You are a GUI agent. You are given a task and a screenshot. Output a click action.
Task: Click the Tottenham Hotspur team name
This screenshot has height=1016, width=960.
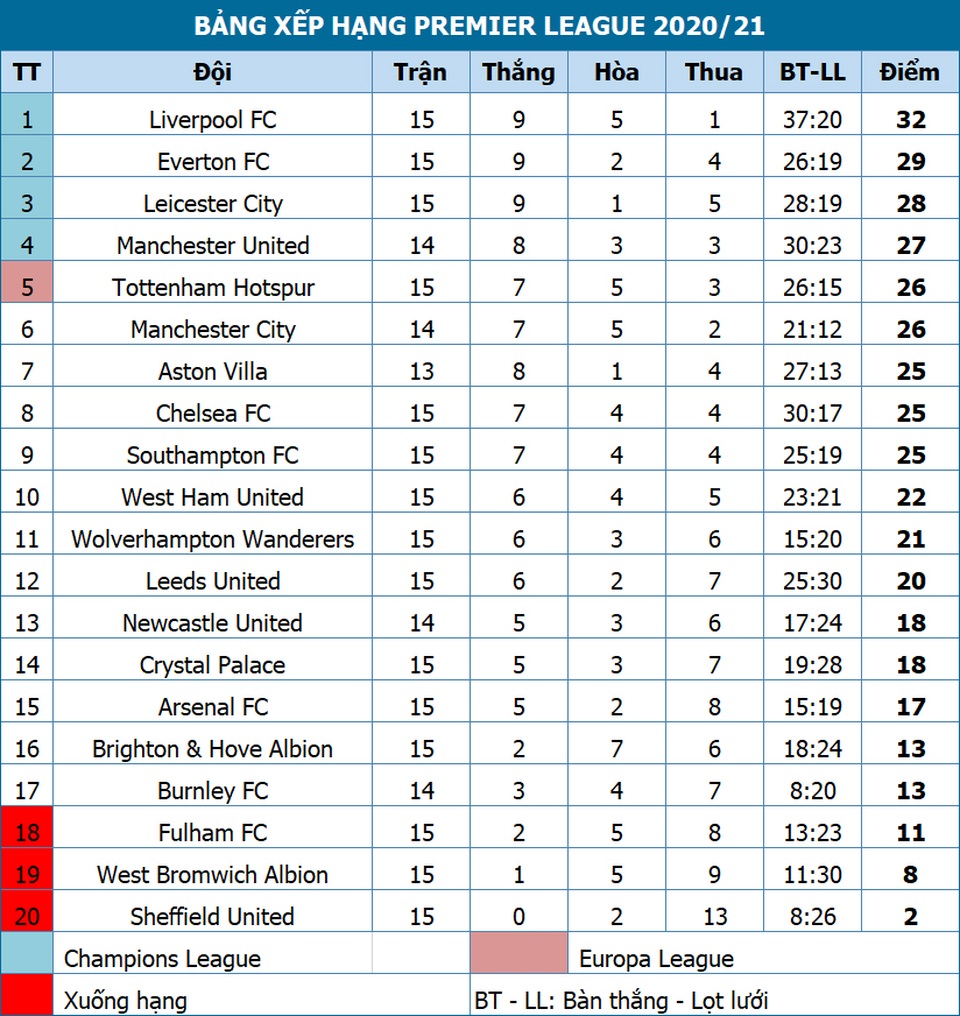[212, 288]
